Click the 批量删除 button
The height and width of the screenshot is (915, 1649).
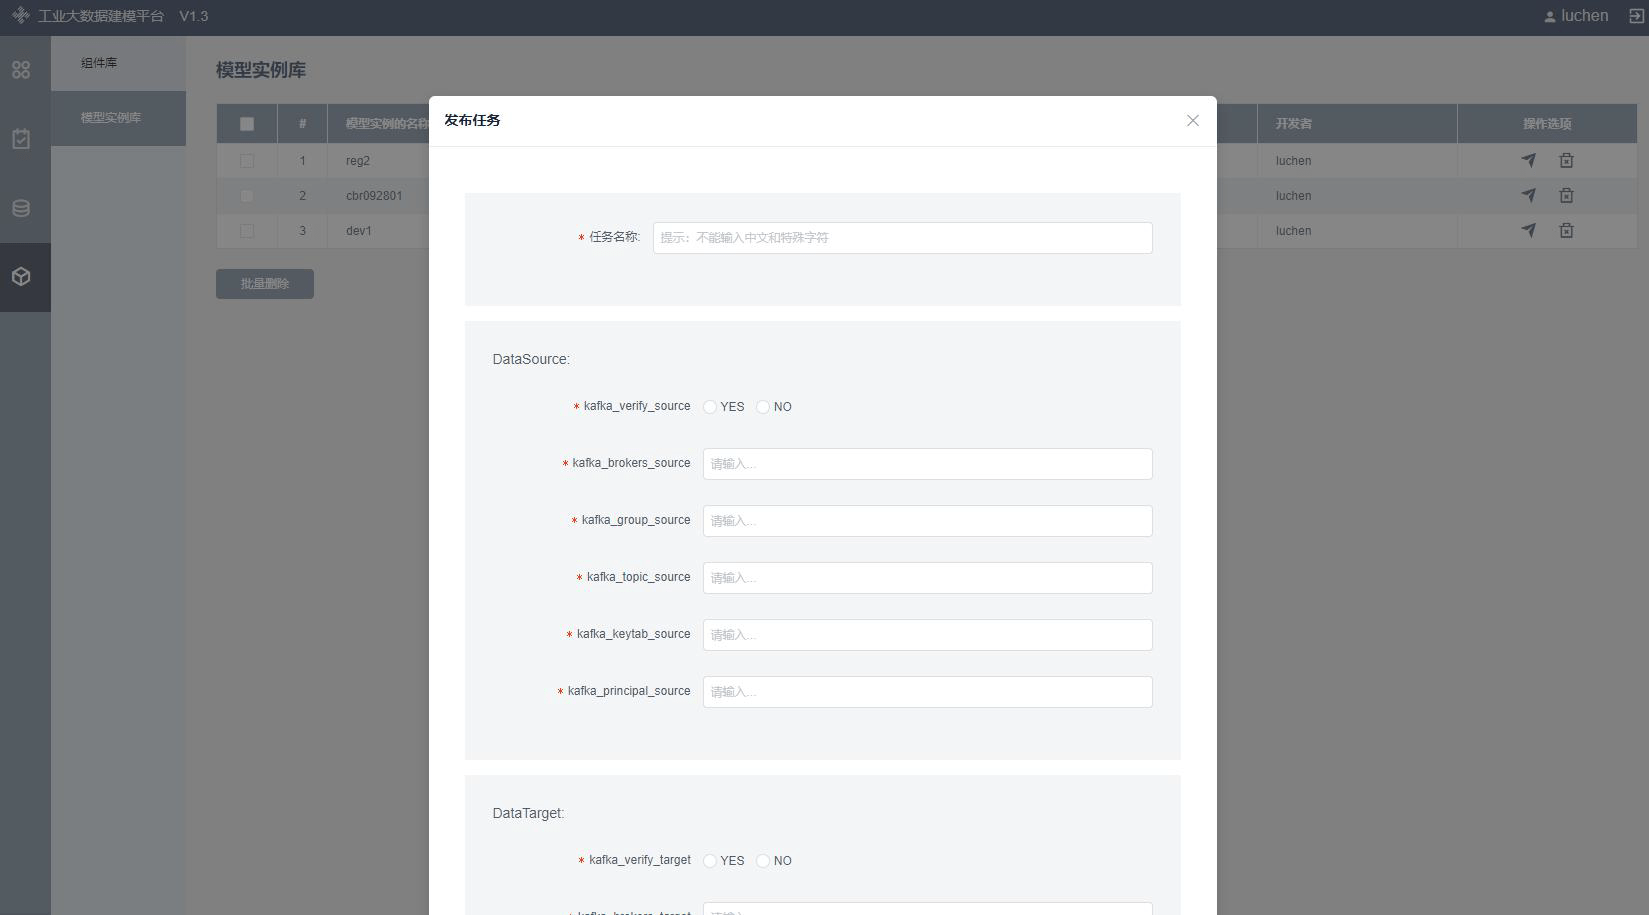pos(265,284)
